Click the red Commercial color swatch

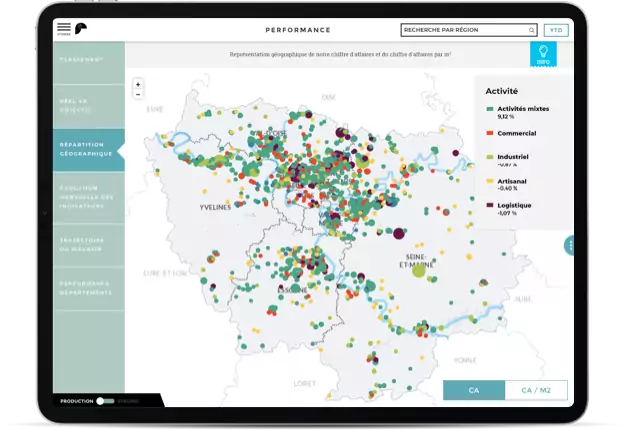tap(489, 133)
